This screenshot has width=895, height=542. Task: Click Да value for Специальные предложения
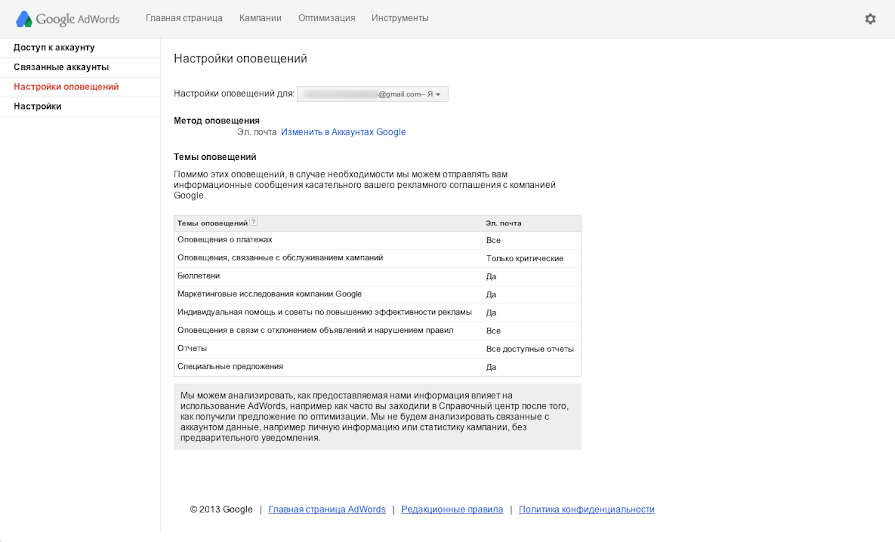(491, 367)
